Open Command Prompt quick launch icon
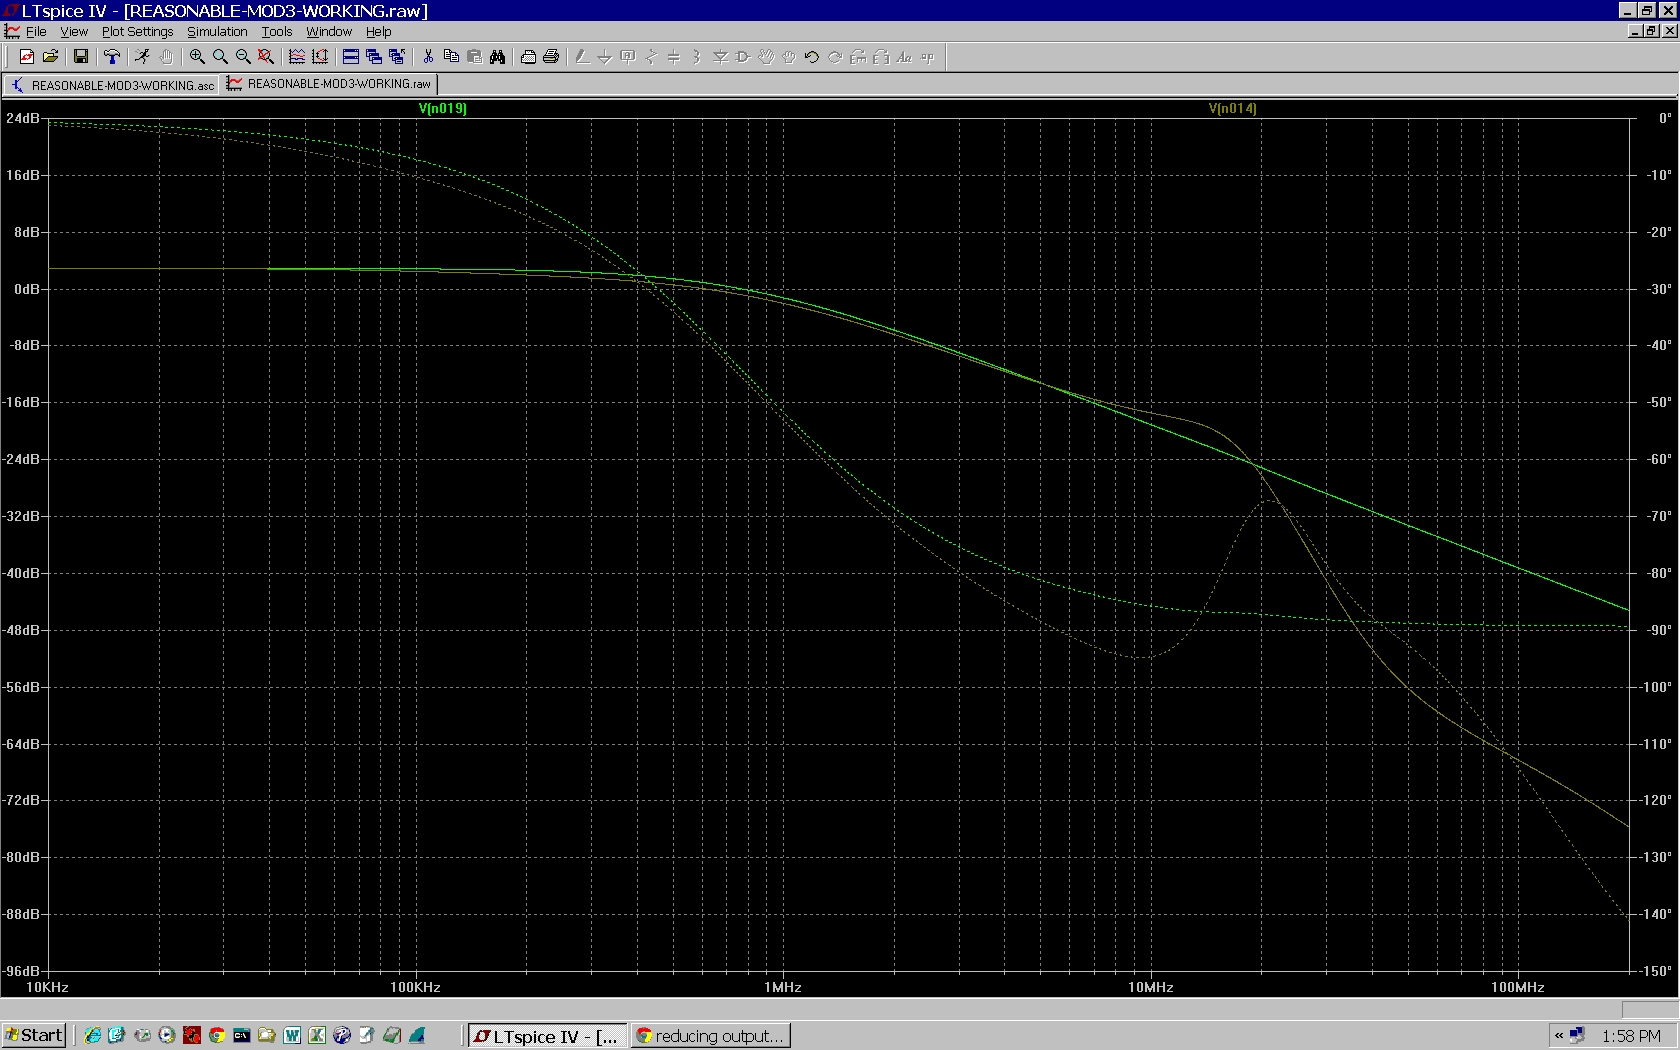Image resolution: width=1680 pixels, height=1050 pixels. coord(242,1035)
